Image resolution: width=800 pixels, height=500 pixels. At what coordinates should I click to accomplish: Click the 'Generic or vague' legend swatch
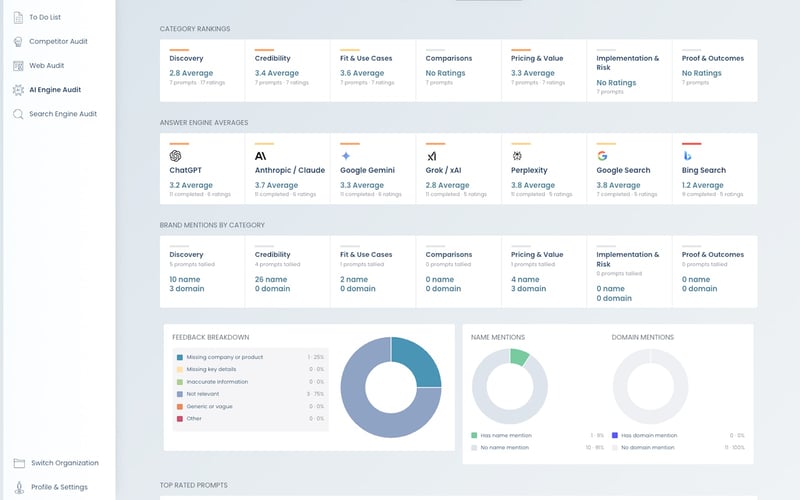point(180,407)
